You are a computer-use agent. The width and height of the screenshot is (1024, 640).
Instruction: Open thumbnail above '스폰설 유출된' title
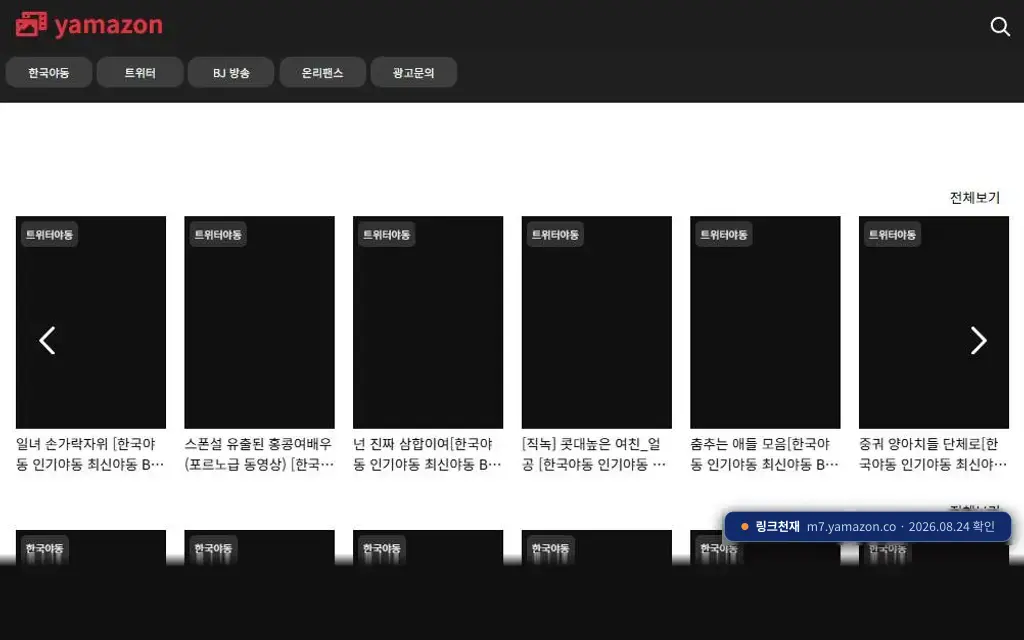(x=259, y=322)
